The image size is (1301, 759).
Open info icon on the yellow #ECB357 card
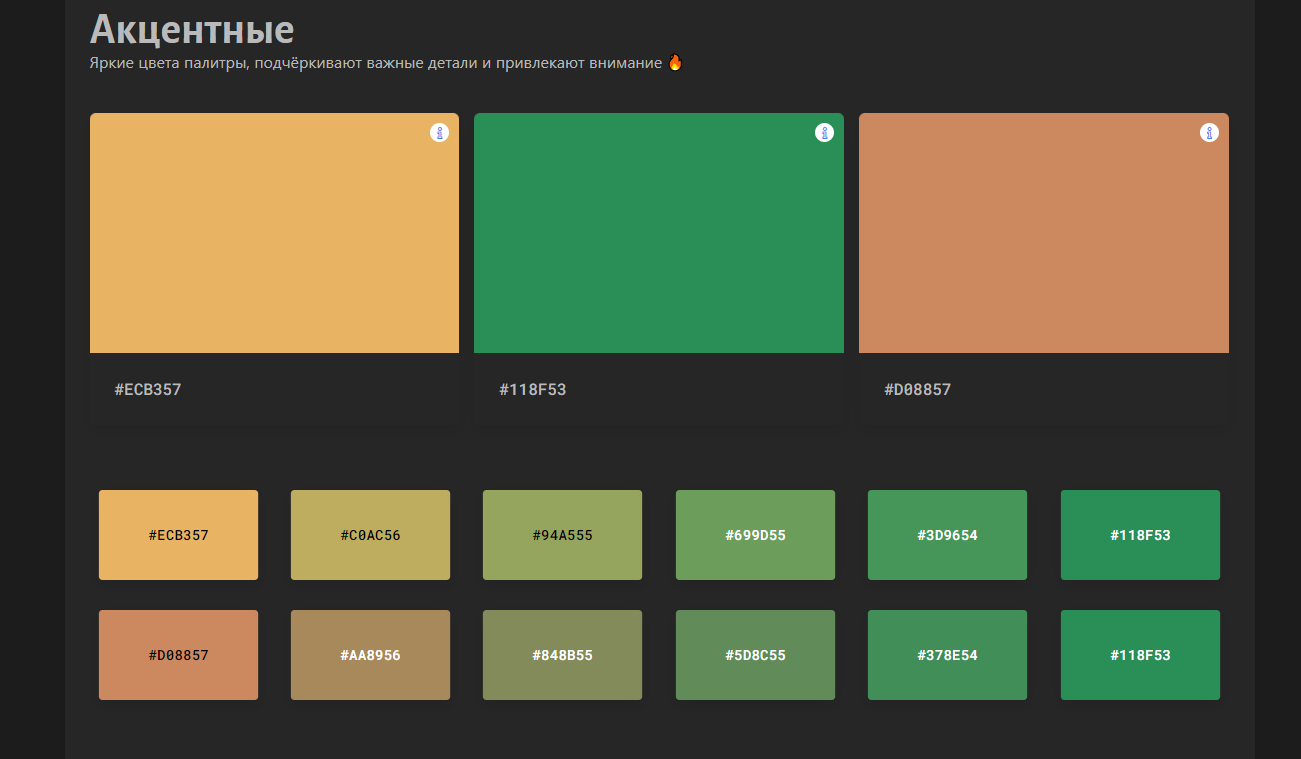[439, 132]
